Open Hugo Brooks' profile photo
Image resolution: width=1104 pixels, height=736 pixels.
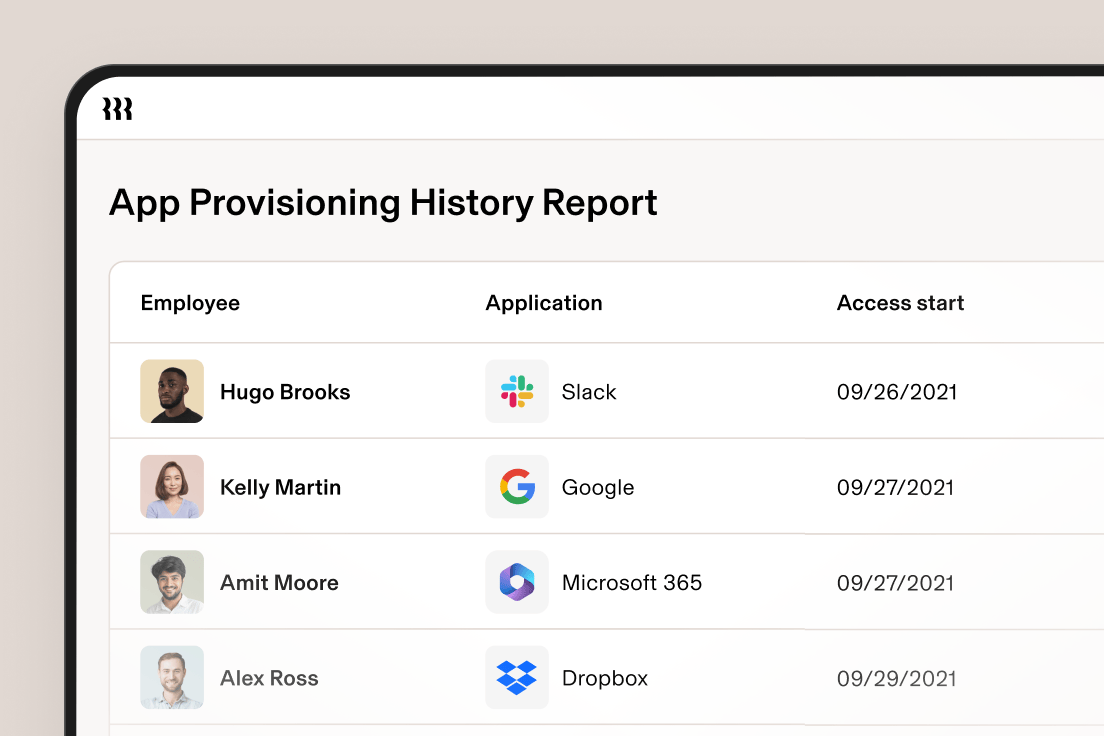pyautogui.click(x=172, y=391)
